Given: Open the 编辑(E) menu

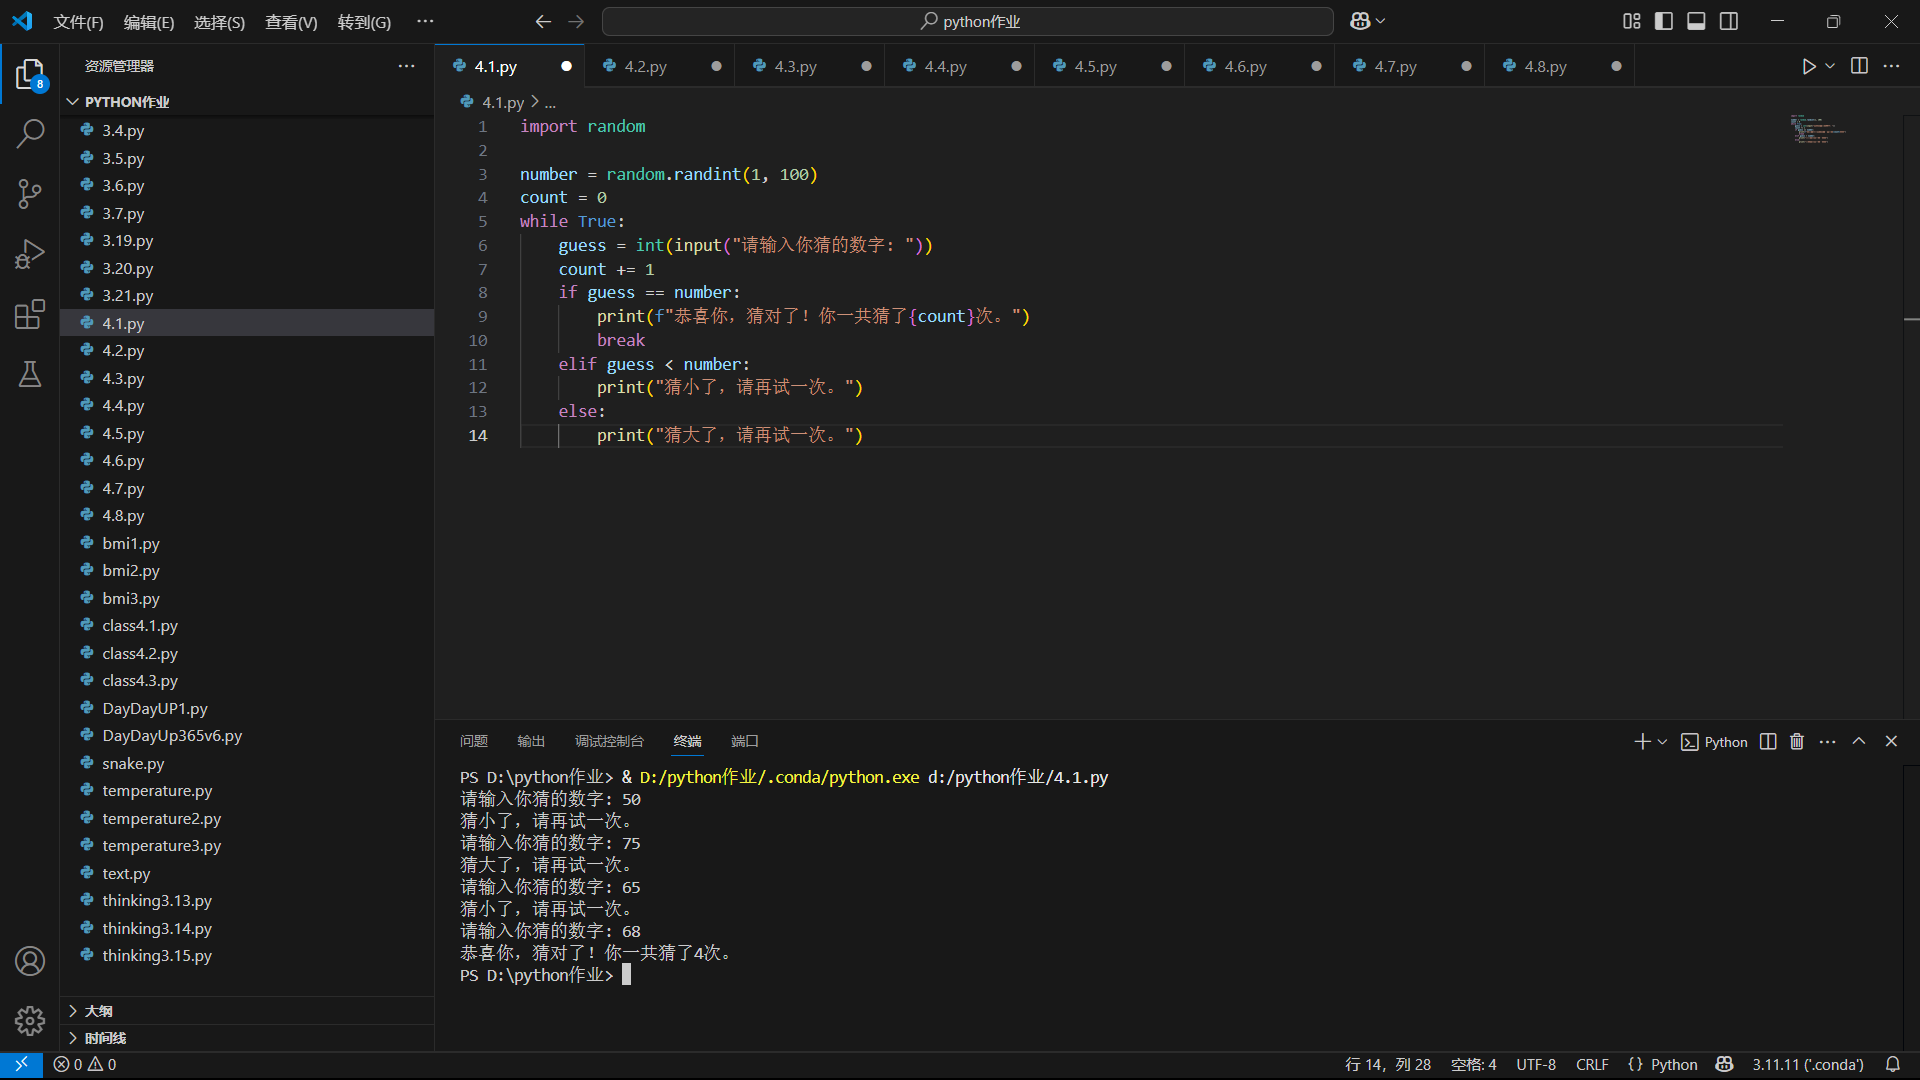Looking at the screenshot, I should click(148, 22).
